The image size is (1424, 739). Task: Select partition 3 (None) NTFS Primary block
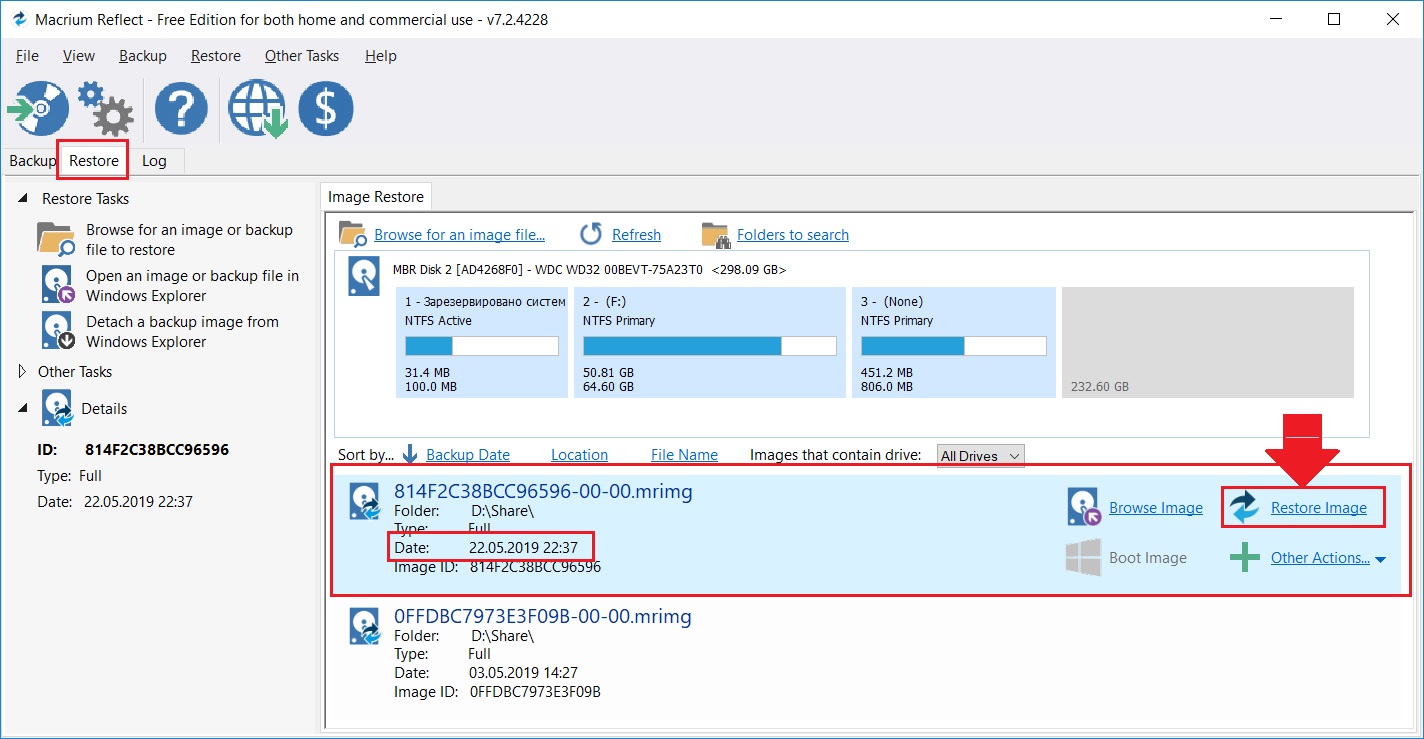(954, 343)
